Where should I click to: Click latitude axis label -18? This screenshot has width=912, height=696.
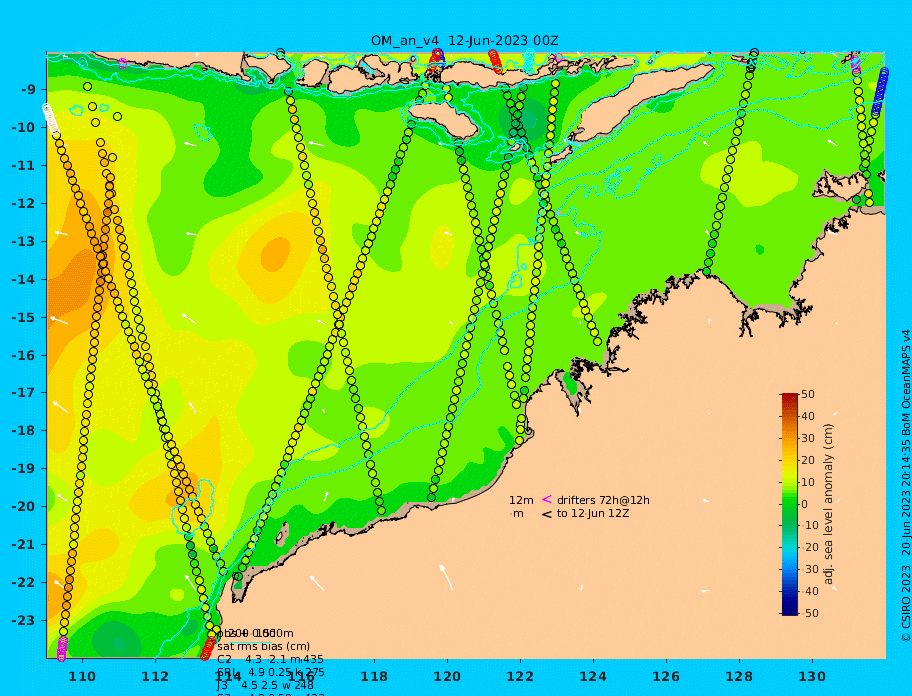tap(23, 431)
